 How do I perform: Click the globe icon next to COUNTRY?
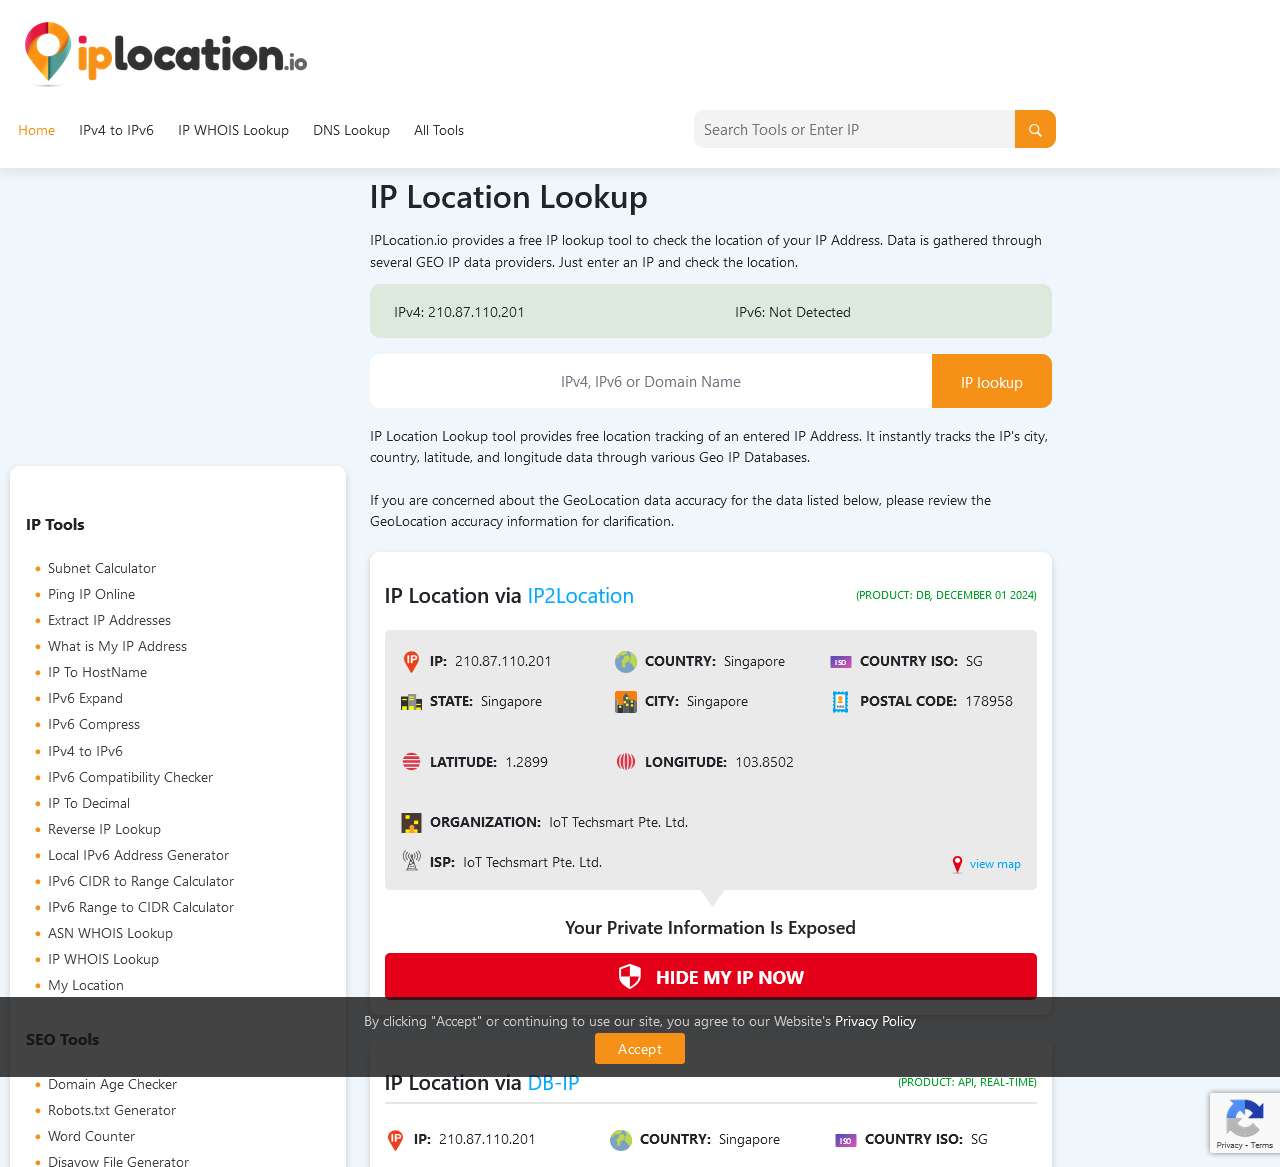point(626,661)
